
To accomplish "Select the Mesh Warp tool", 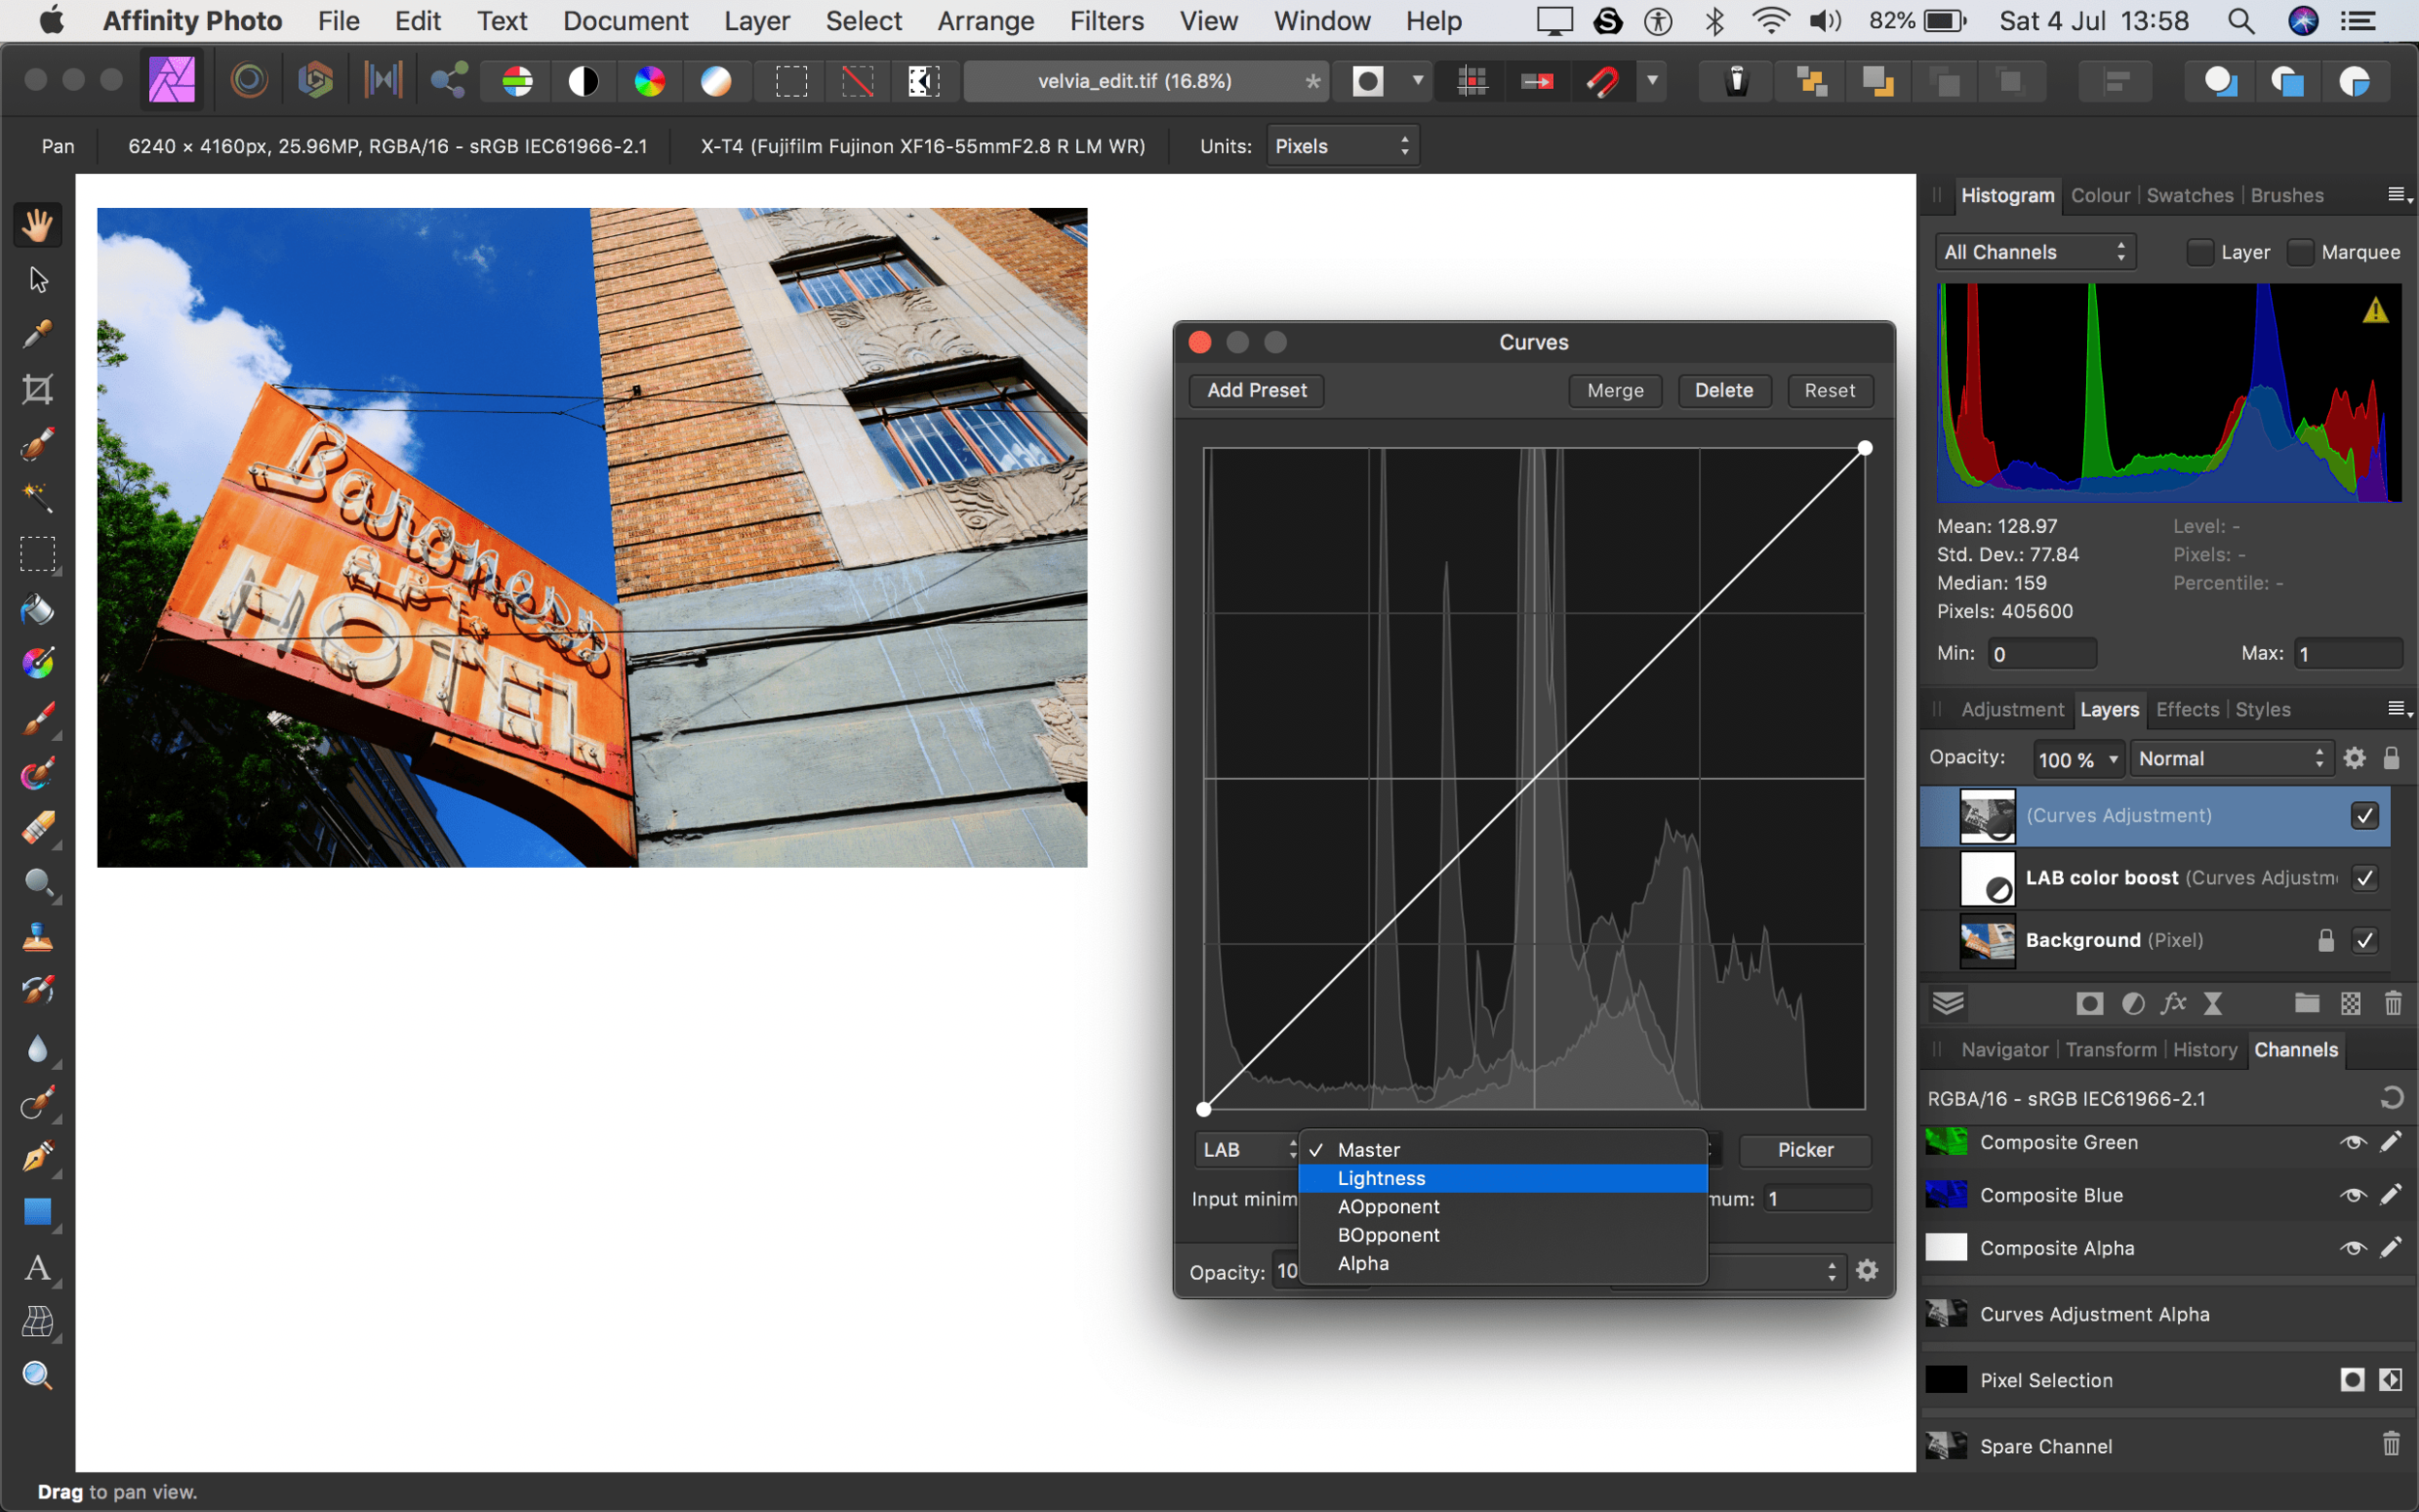I will 37,1322.
